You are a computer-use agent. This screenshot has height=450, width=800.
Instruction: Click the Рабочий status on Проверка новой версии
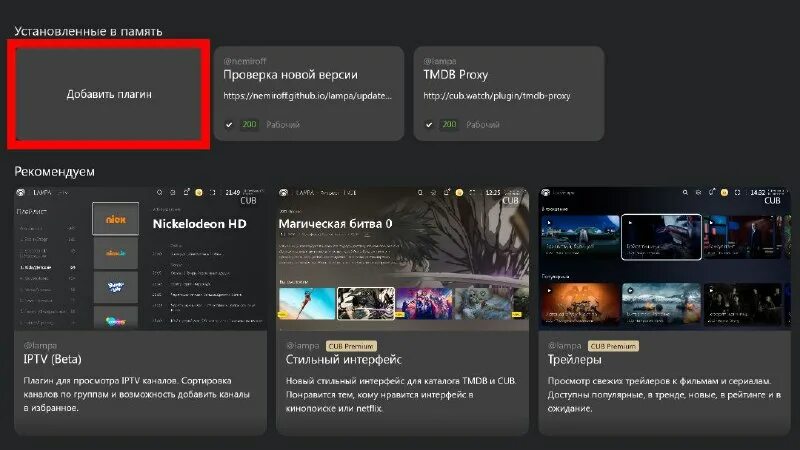283,124
